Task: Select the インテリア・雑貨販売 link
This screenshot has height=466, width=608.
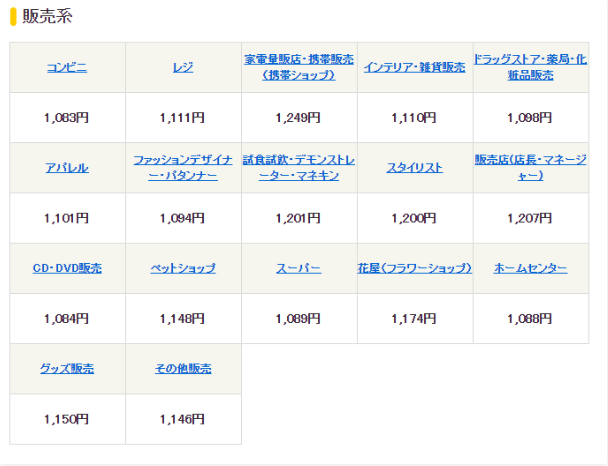Action: [414, 68]
